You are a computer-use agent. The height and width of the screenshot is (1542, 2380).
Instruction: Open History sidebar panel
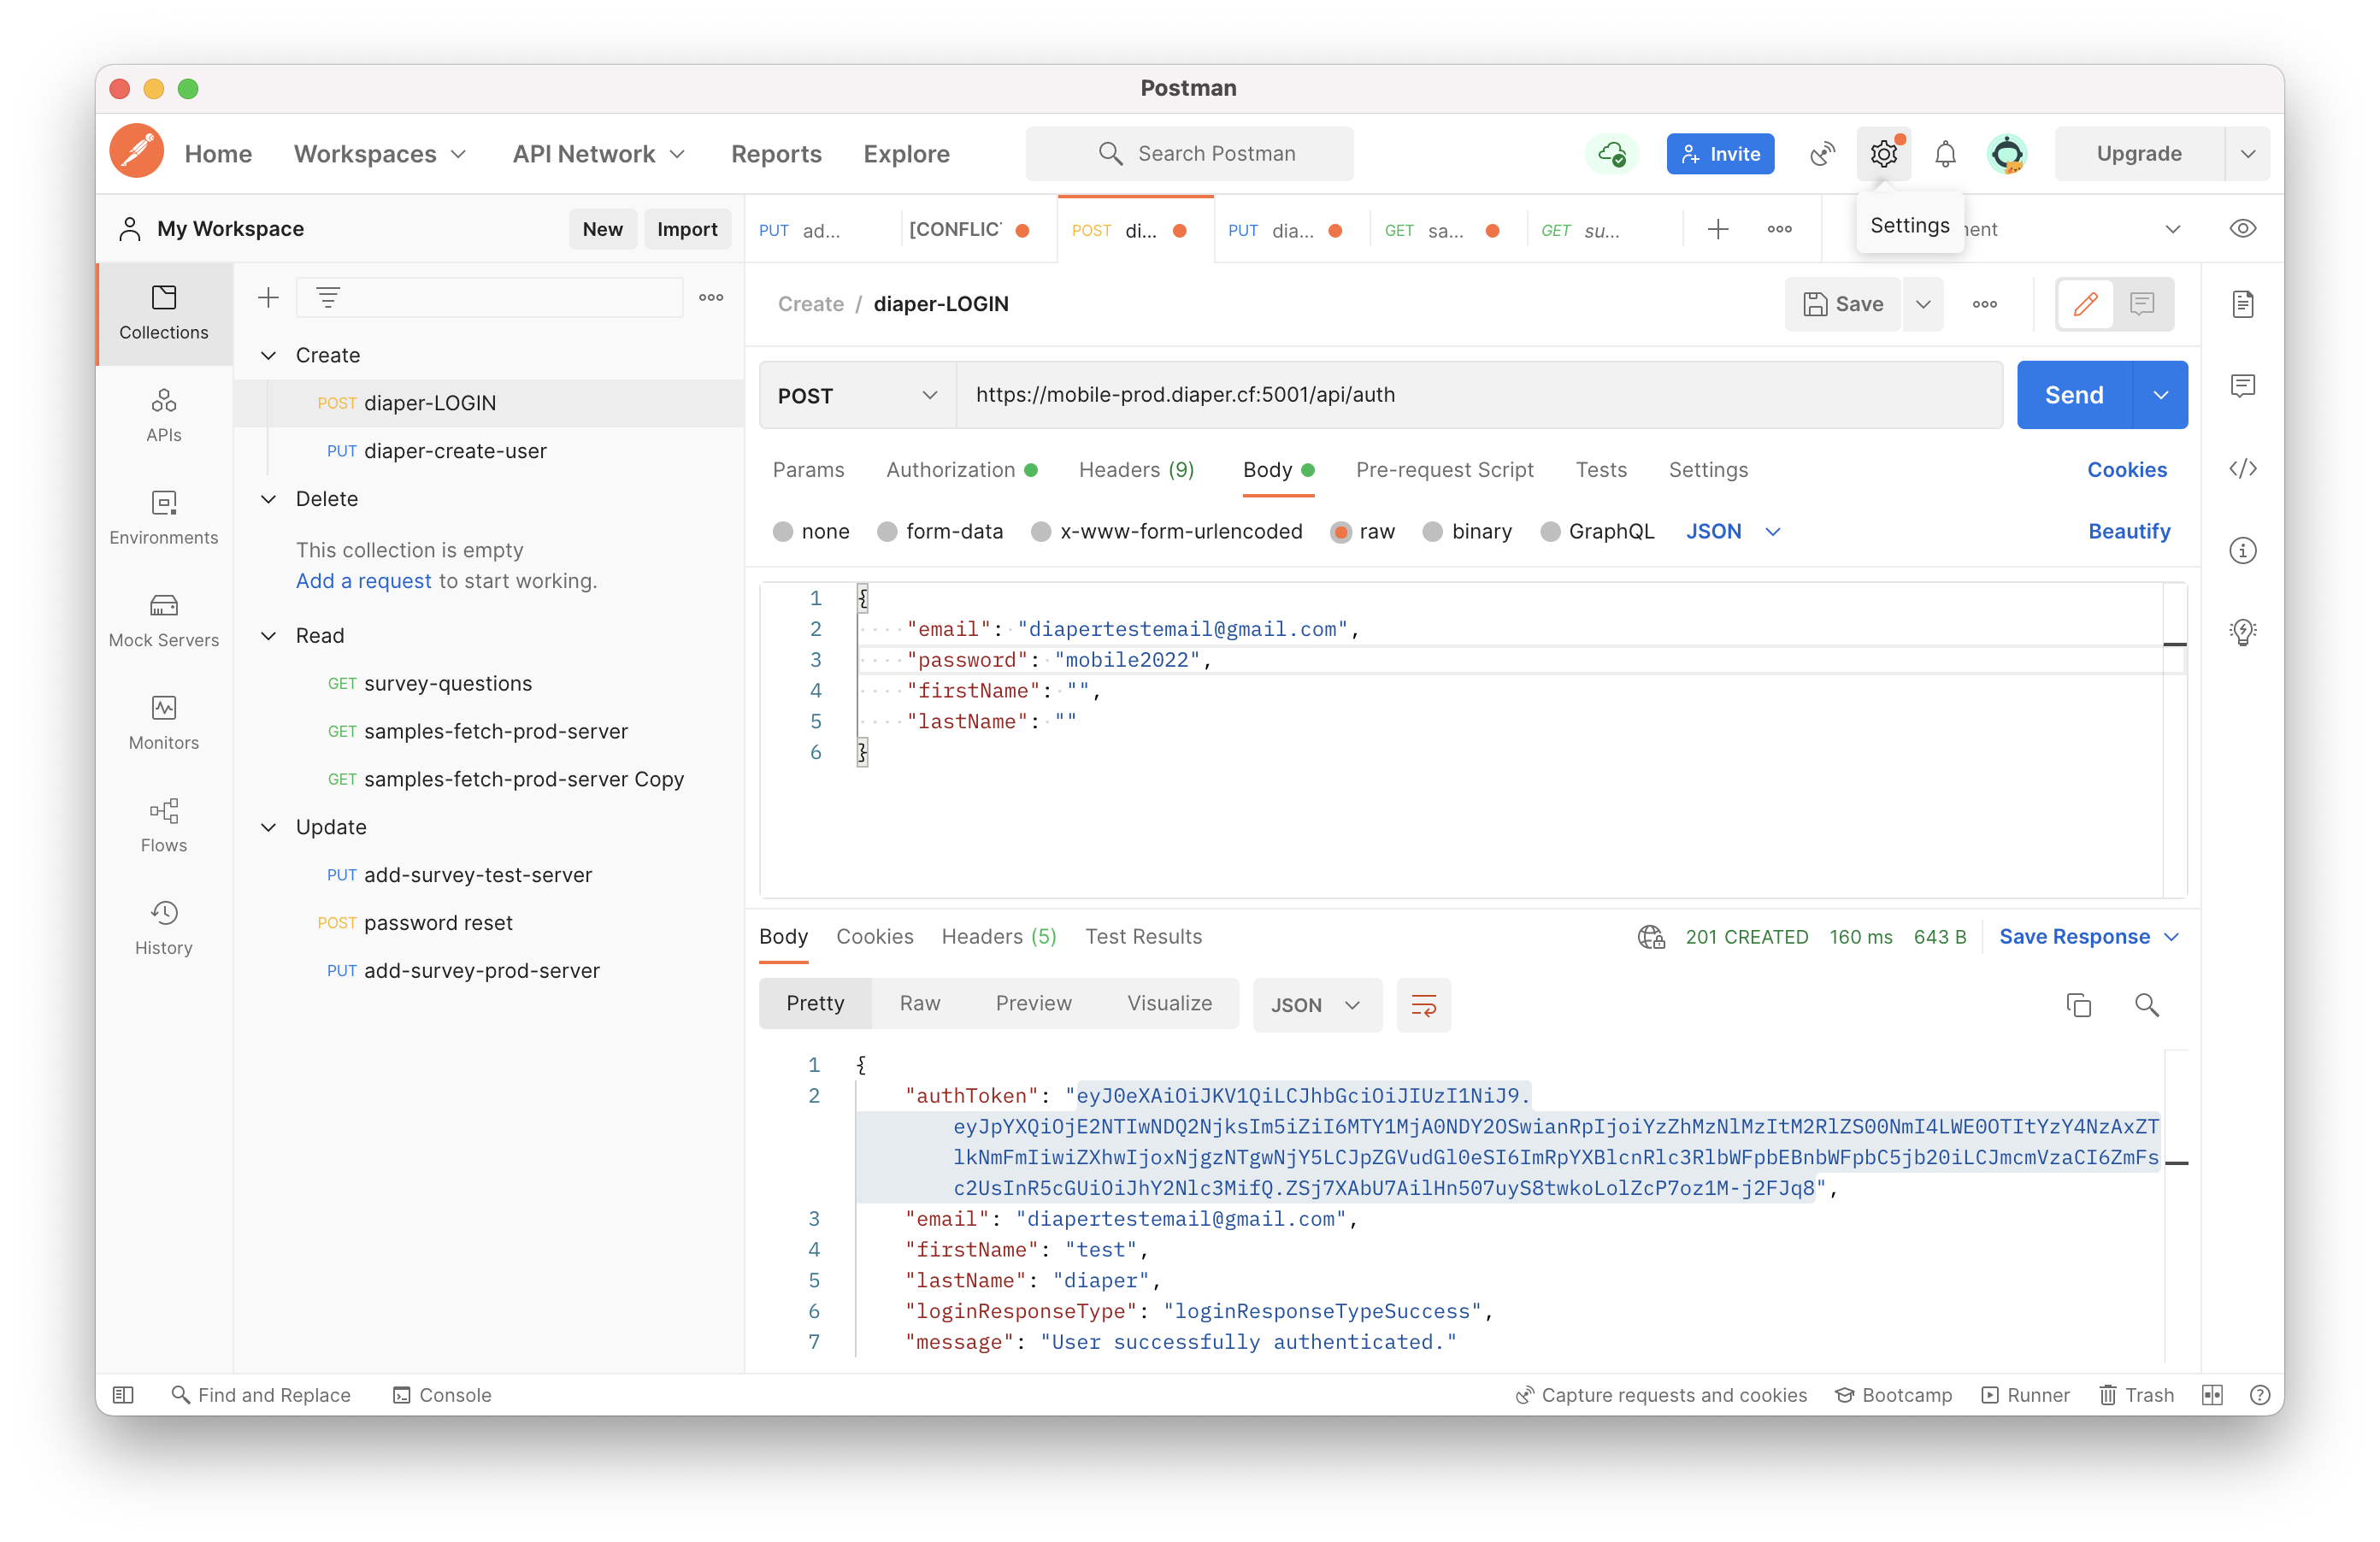click(x=164, y=927)
